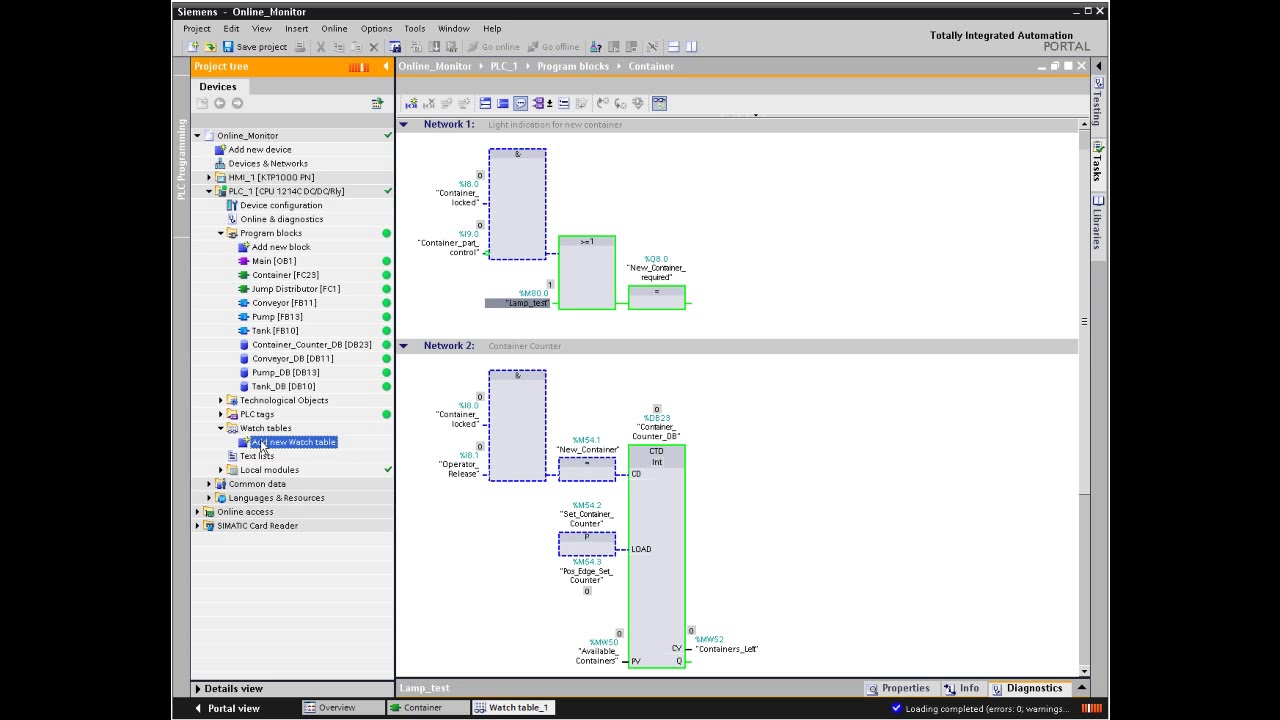Click the Delete X icon in main toolbar
The height and width of the screenshot is (720, 1280).
click(374, 47)
